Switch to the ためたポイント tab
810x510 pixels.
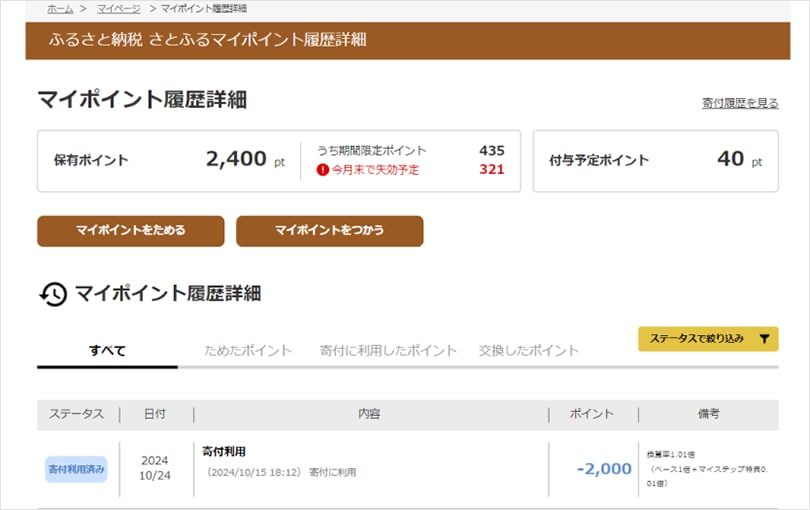(x=248, y=351)
